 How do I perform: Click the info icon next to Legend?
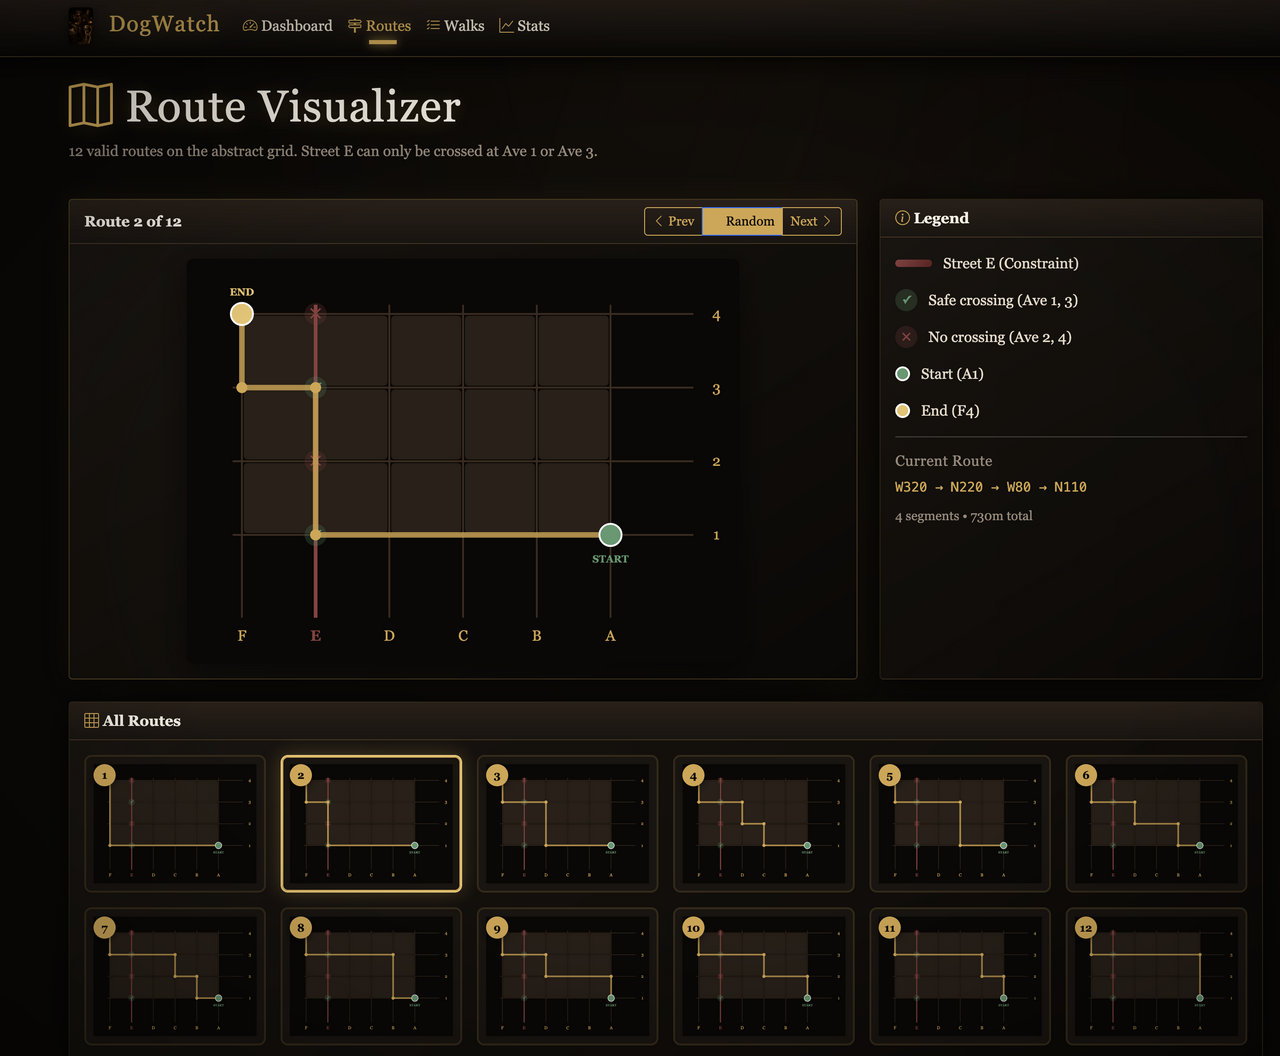pos(902,218)
